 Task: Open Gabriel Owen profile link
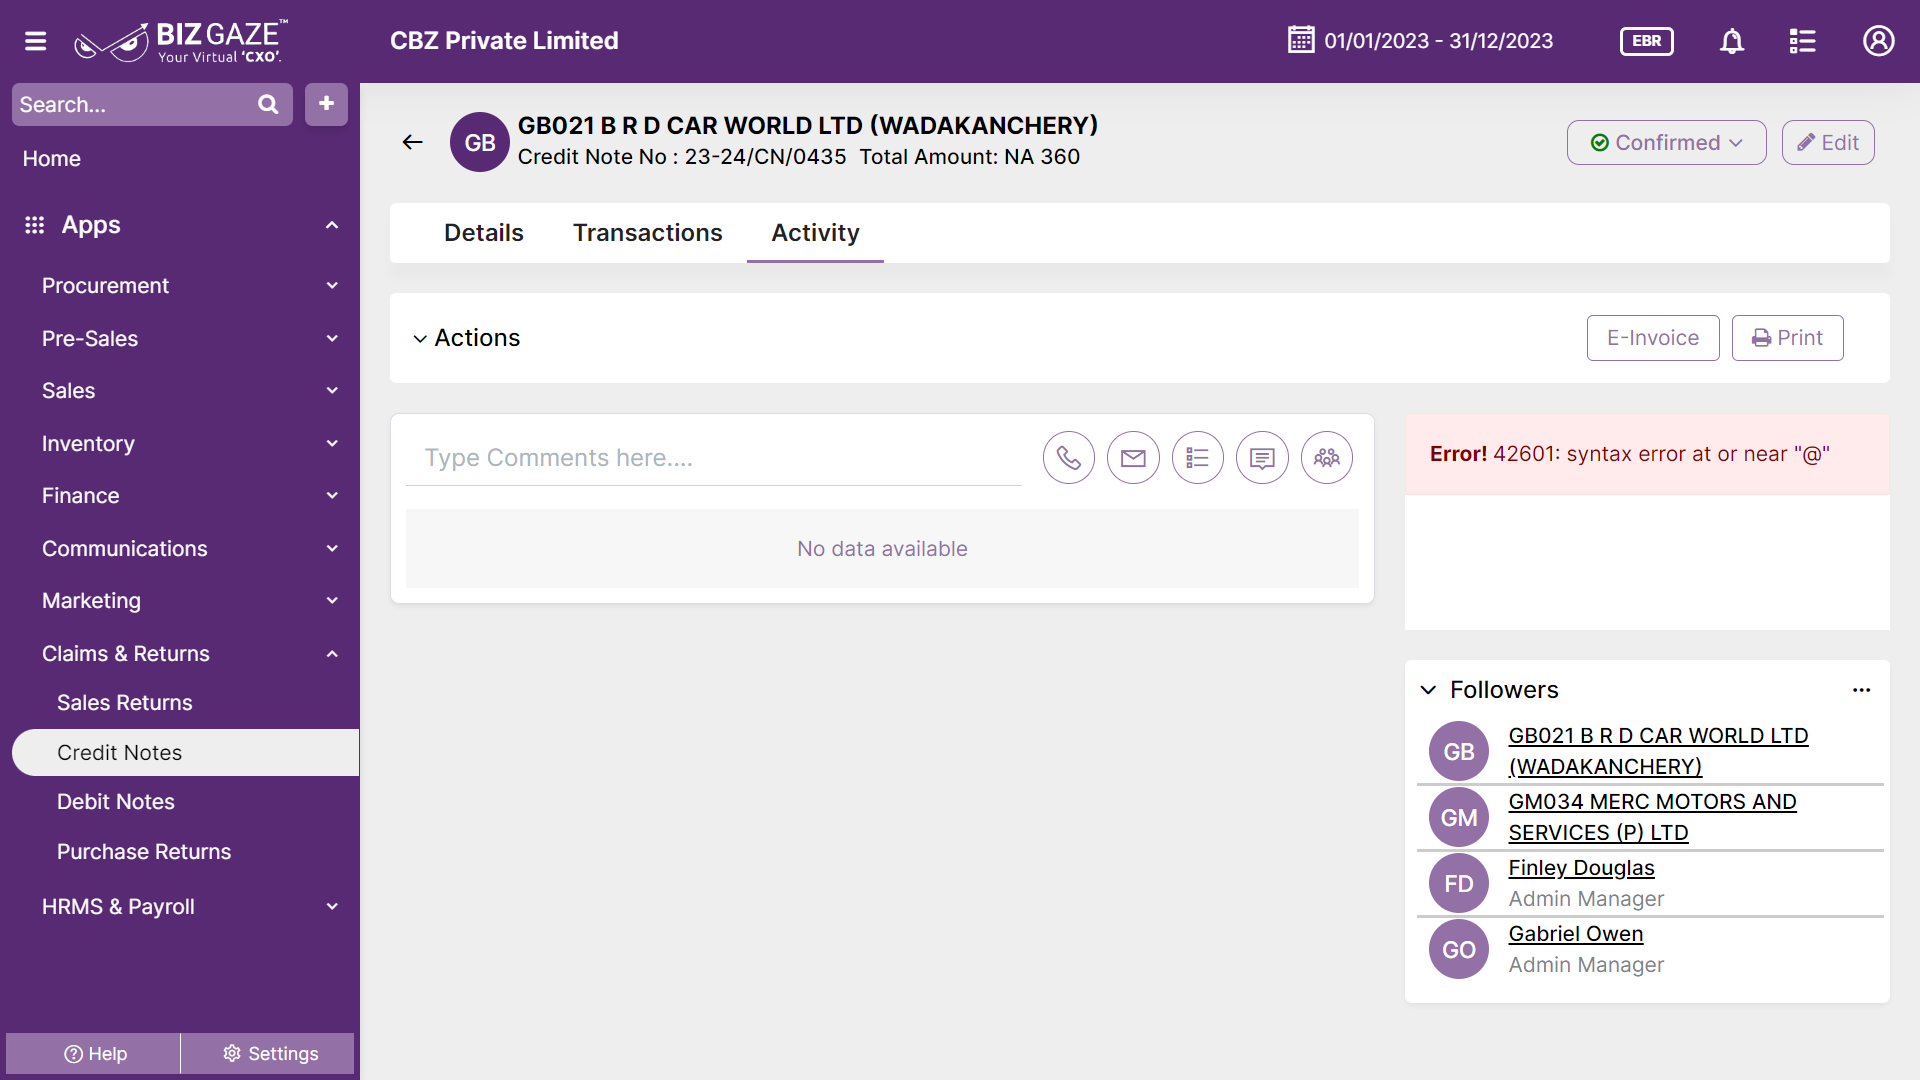[1575, 934]
